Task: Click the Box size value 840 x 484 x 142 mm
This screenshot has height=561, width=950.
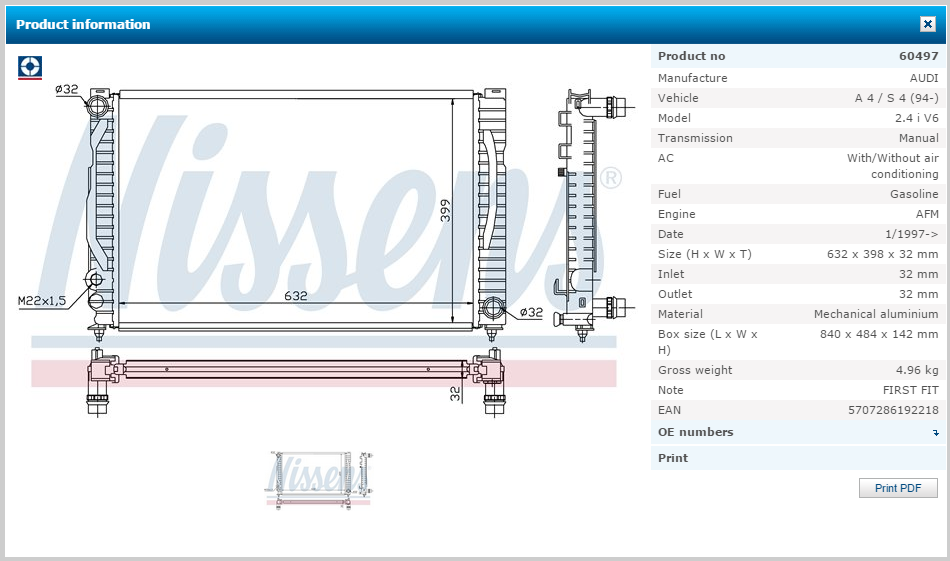Action: (x=879, y=334)
